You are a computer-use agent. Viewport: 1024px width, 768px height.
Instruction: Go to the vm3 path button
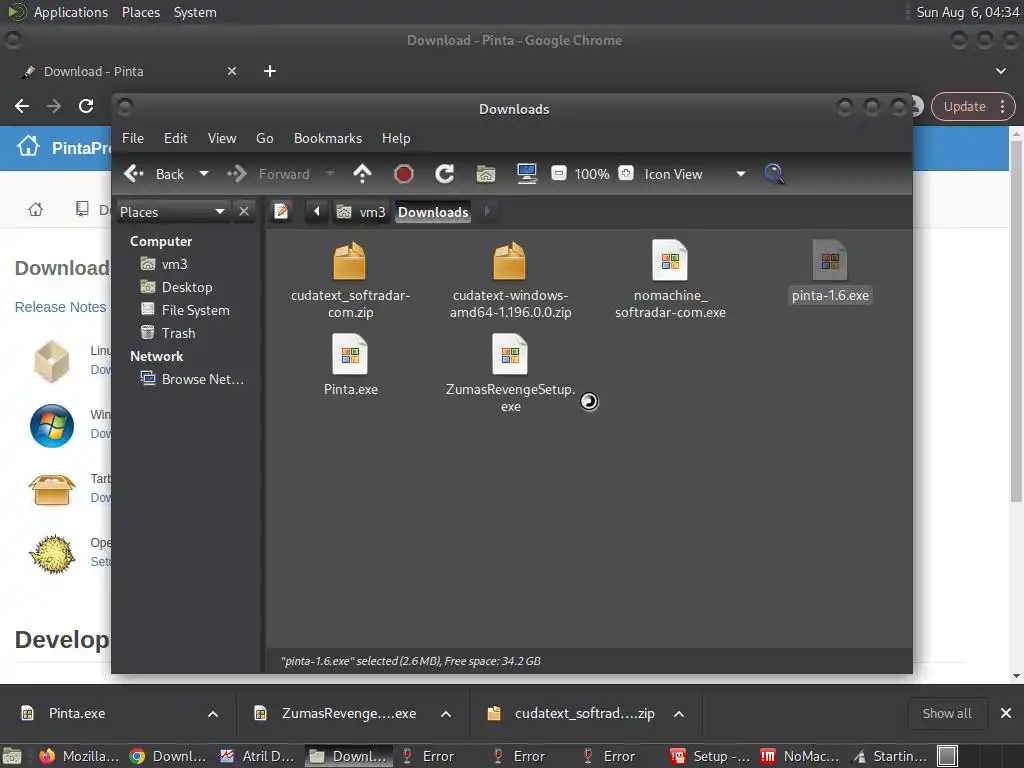pos(360,212)
